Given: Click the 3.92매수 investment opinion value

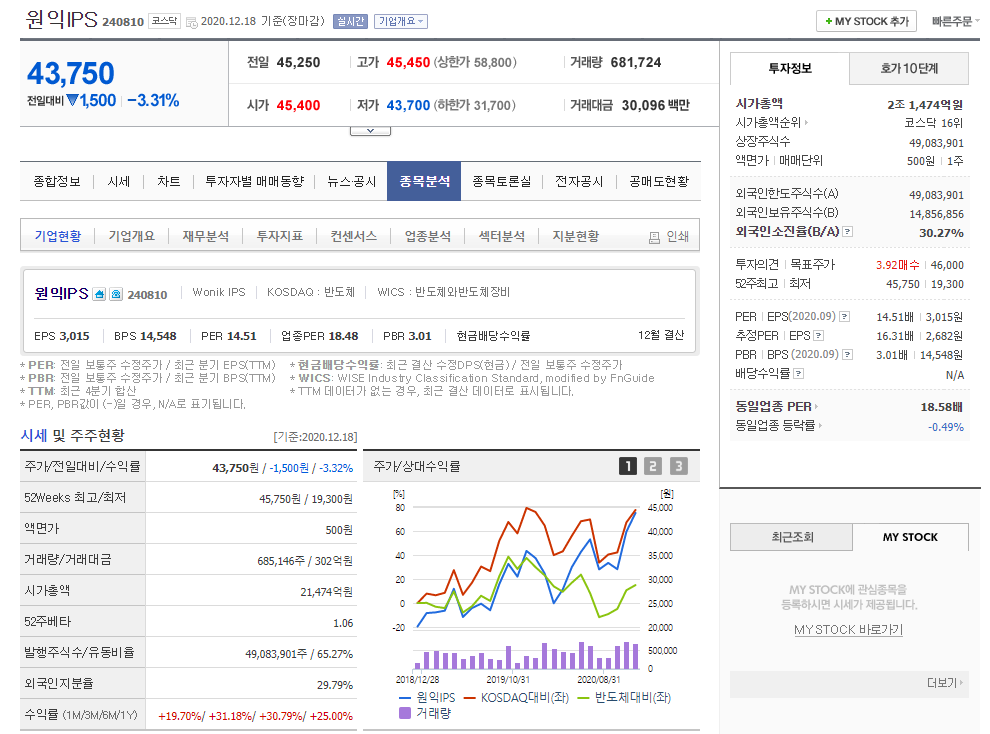Looking at the screenshot, I should tap(897, 265).
